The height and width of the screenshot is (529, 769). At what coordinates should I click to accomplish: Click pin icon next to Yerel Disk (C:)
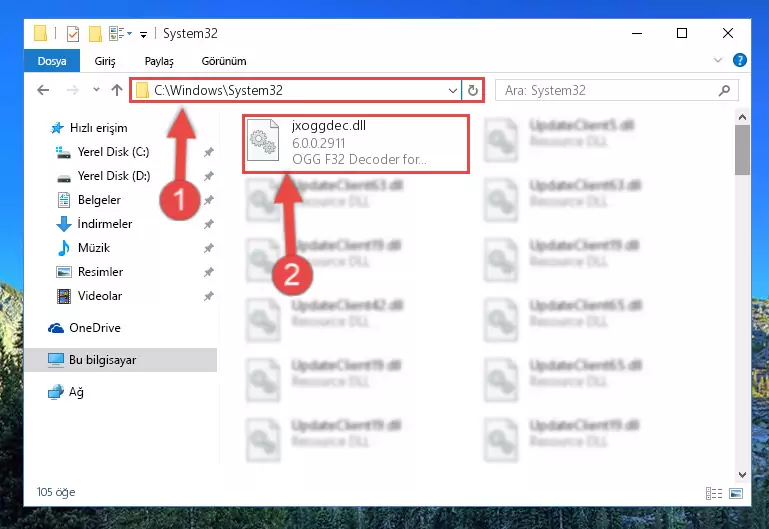pos(209,152)
